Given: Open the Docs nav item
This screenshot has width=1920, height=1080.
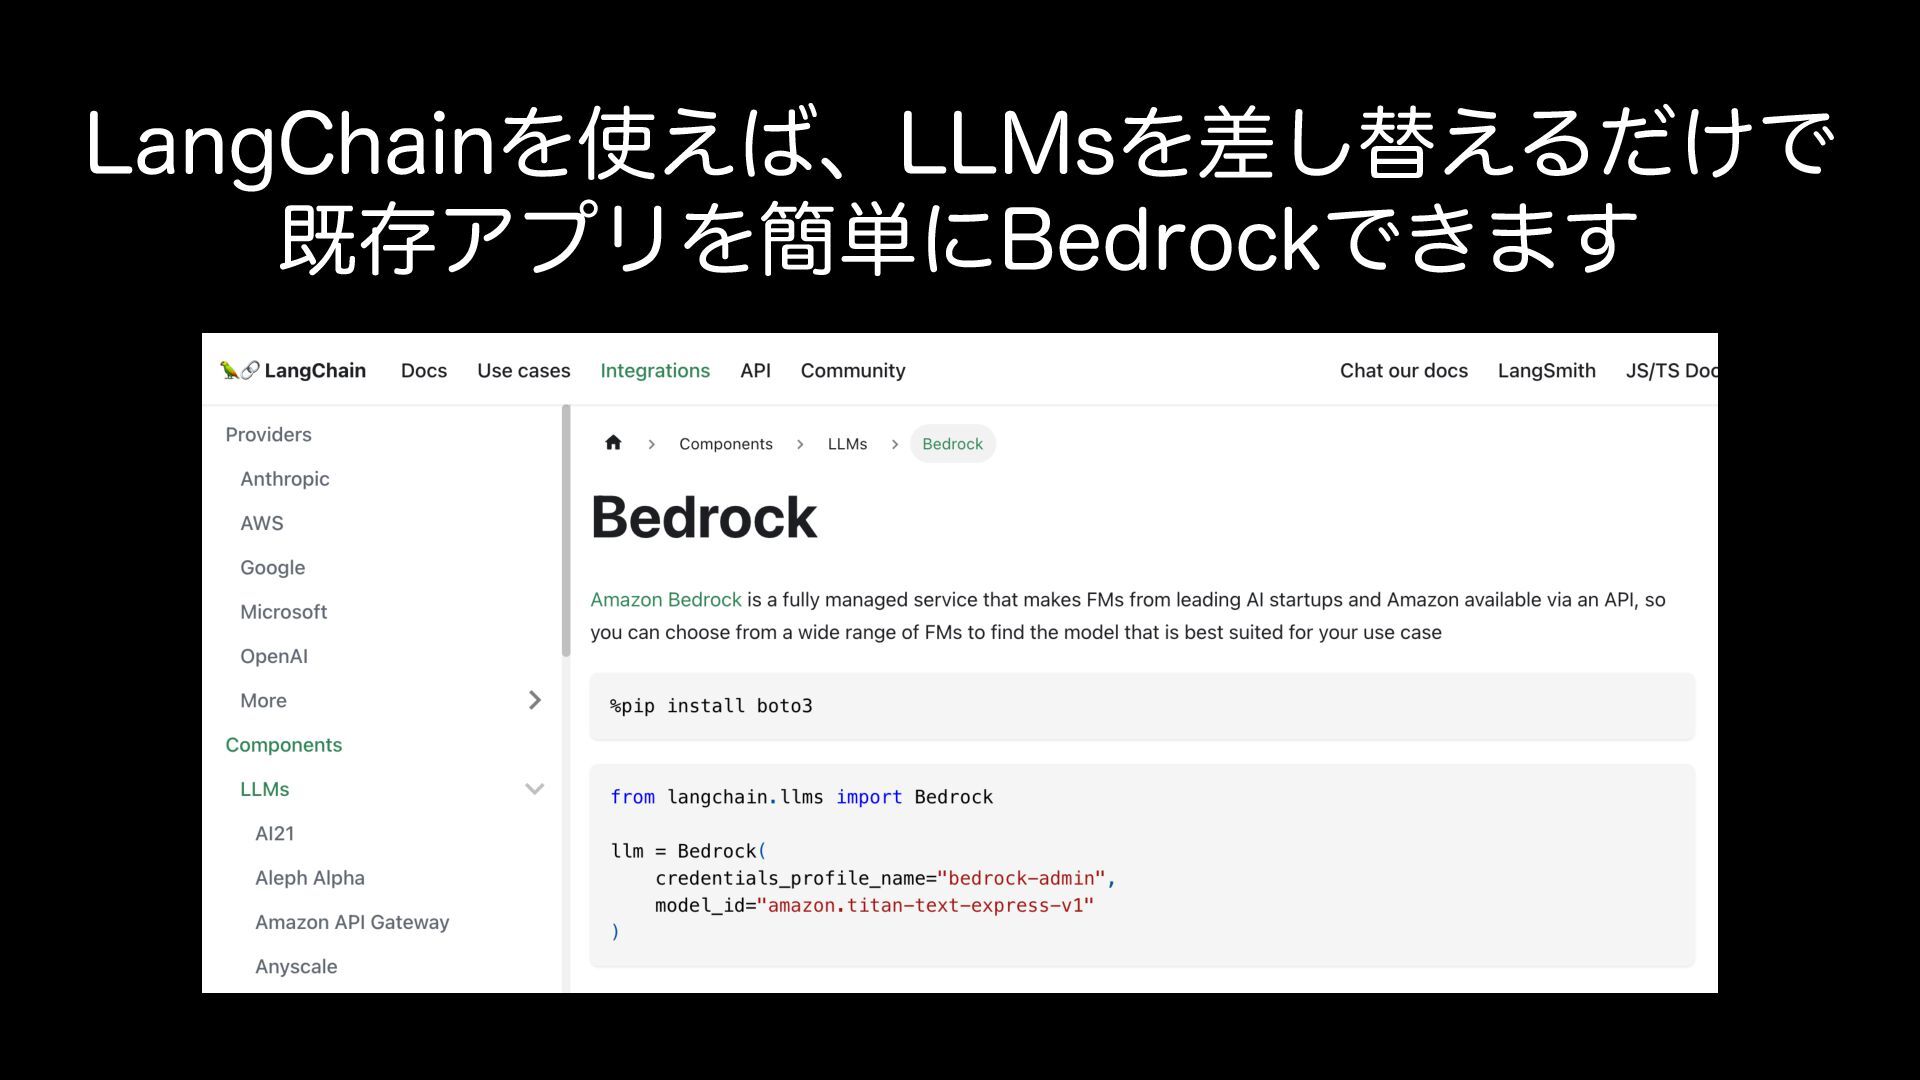Looking at the screenshot, I should point(424,370).
